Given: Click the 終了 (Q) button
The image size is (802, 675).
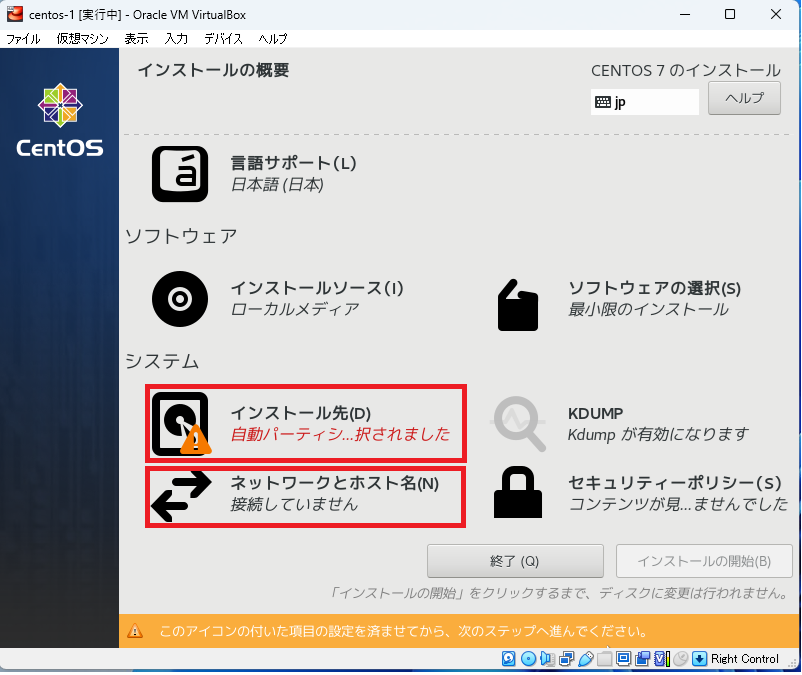Looking at the screenshot, I should click(515, 561).
